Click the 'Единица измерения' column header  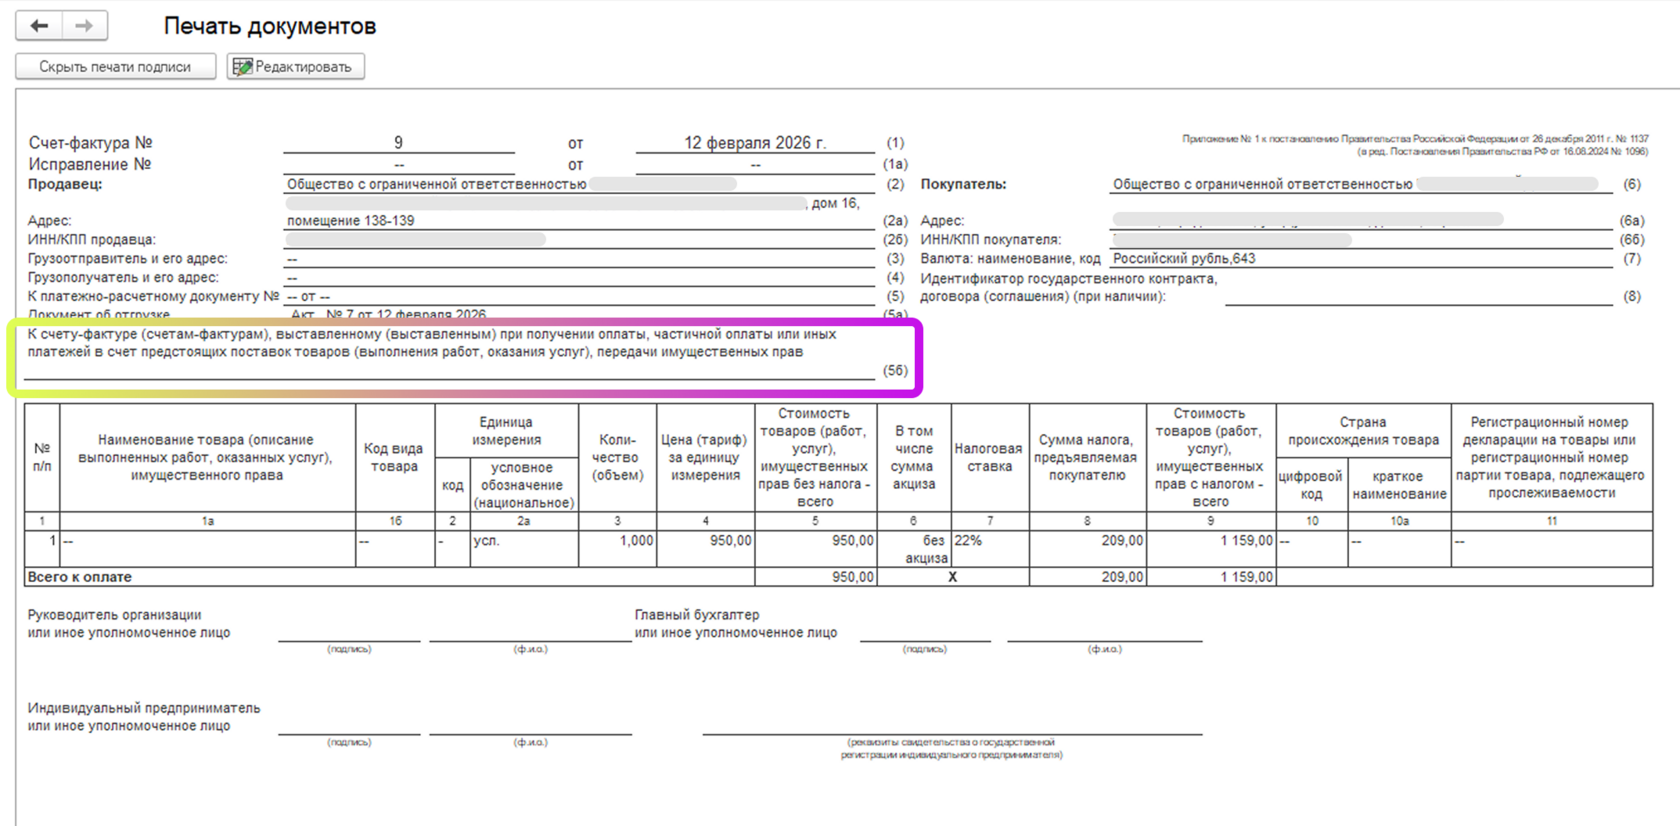[x=506, y=431]
